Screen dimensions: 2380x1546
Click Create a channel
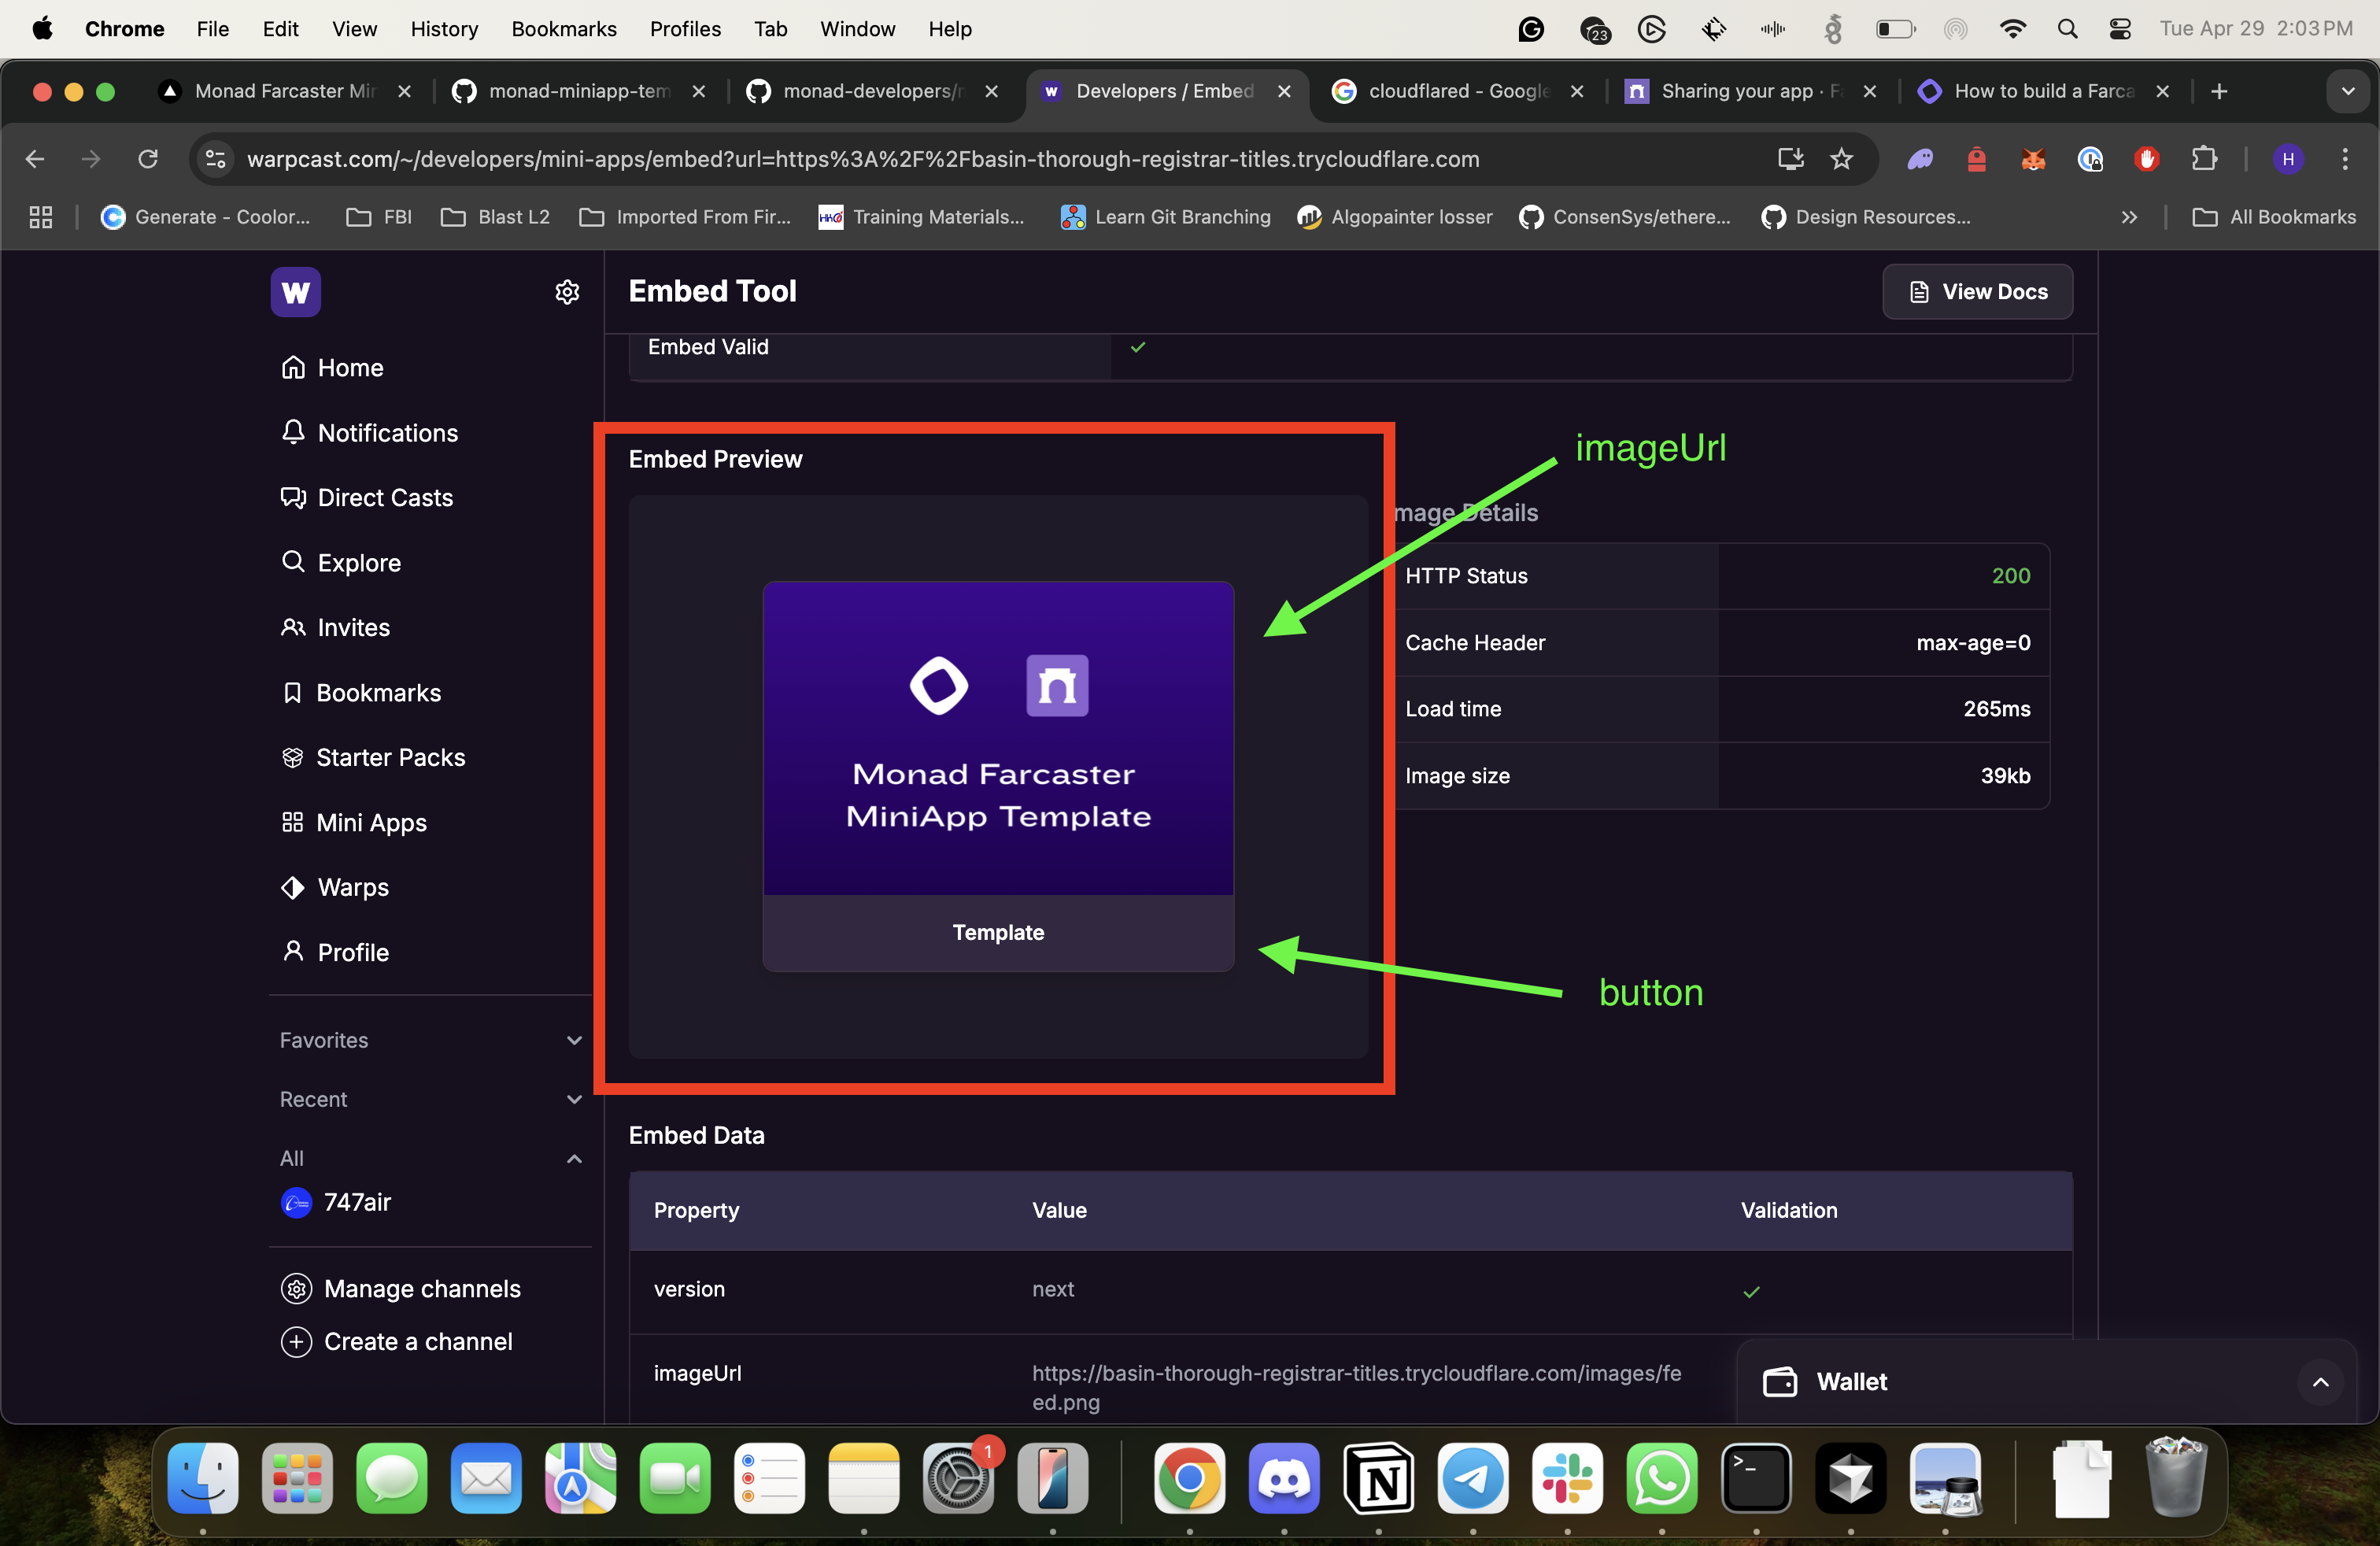418,1342
